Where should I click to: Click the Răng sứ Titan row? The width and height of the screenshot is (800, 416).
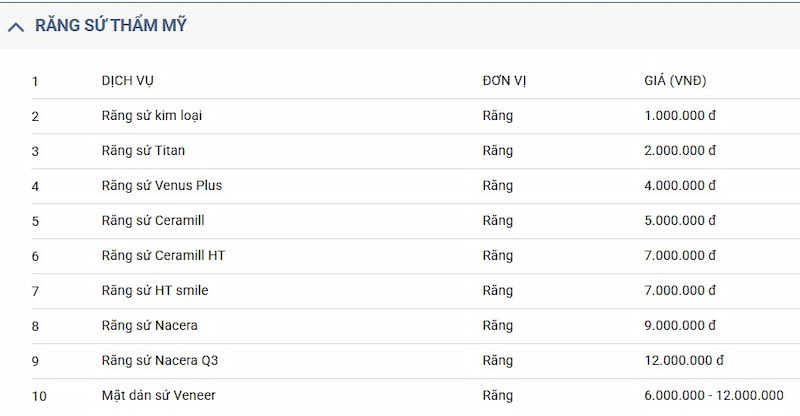[x=143, y=151]
